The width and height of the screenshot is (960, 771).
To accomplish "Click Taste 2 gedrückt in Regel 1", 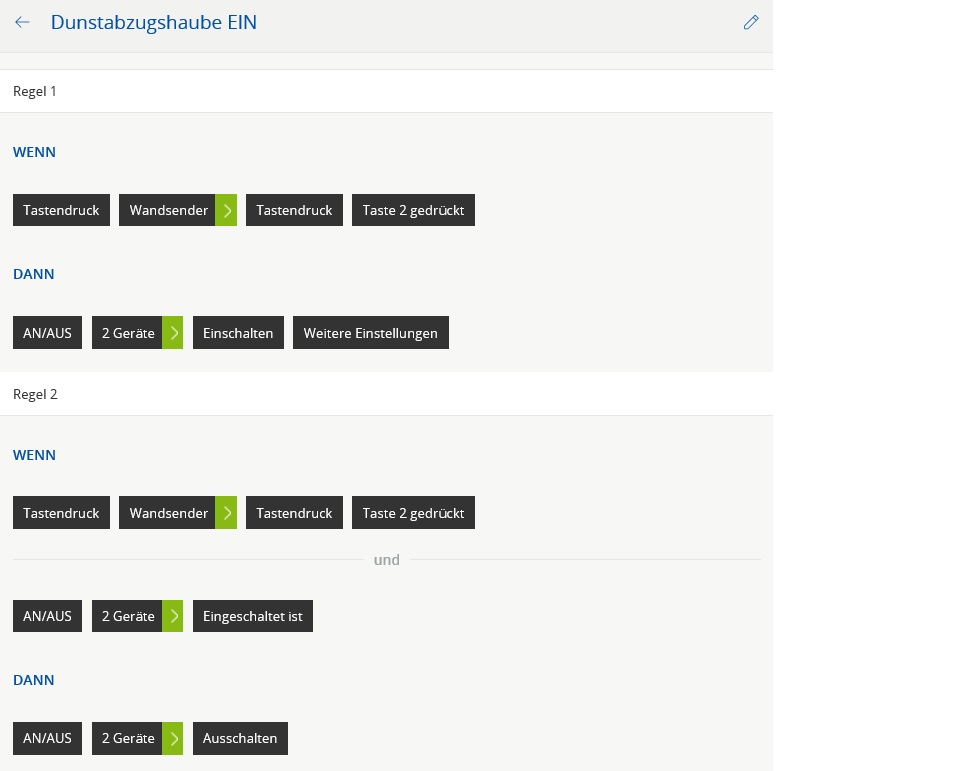I will pos(413,210).
